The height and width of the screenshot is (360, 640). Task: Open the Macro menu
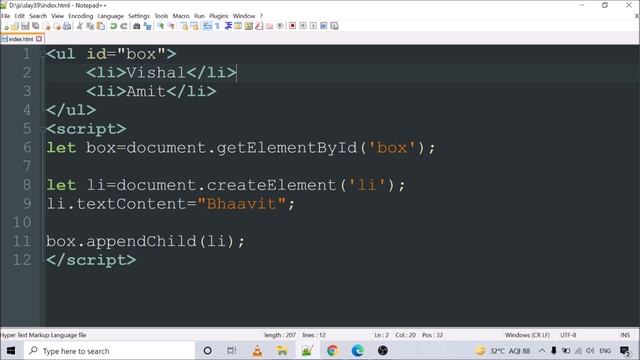pos(181,16)
